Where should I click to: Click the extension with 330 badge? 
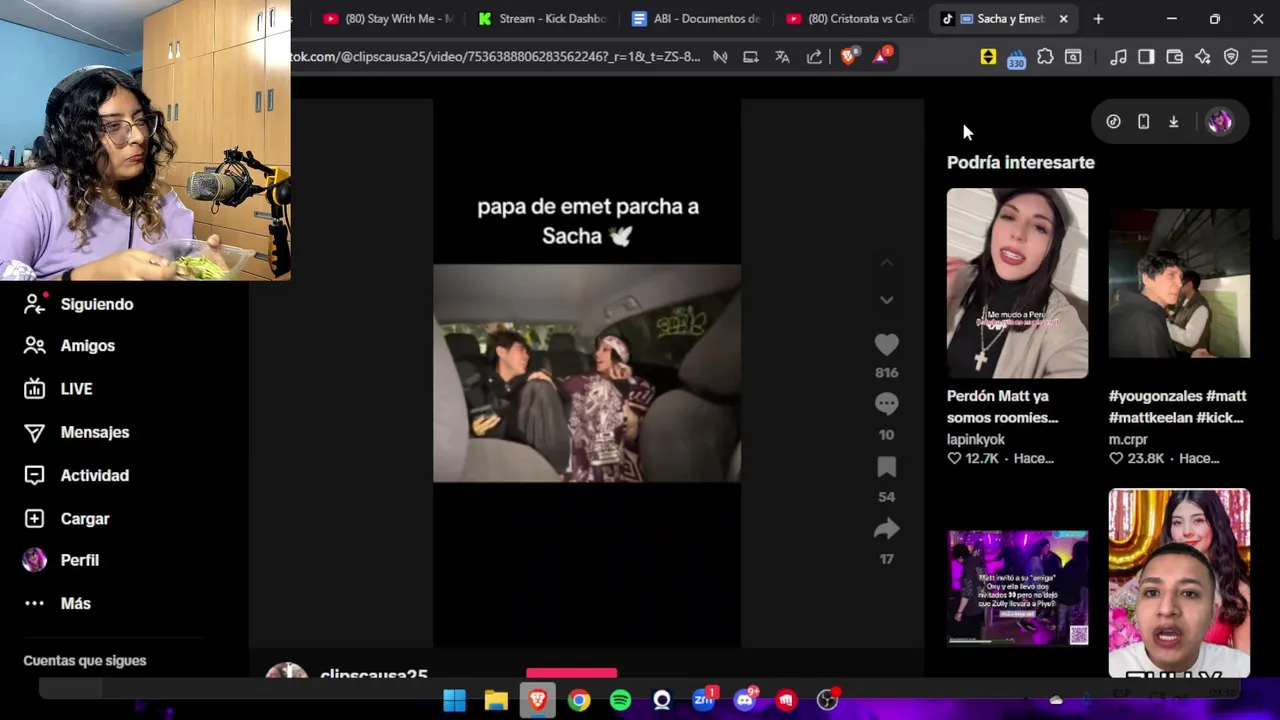coord(1016,58)
